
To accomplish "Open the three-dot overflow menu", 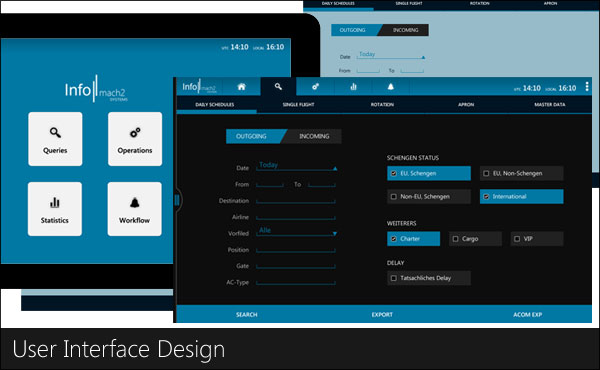I will [587, 86].
